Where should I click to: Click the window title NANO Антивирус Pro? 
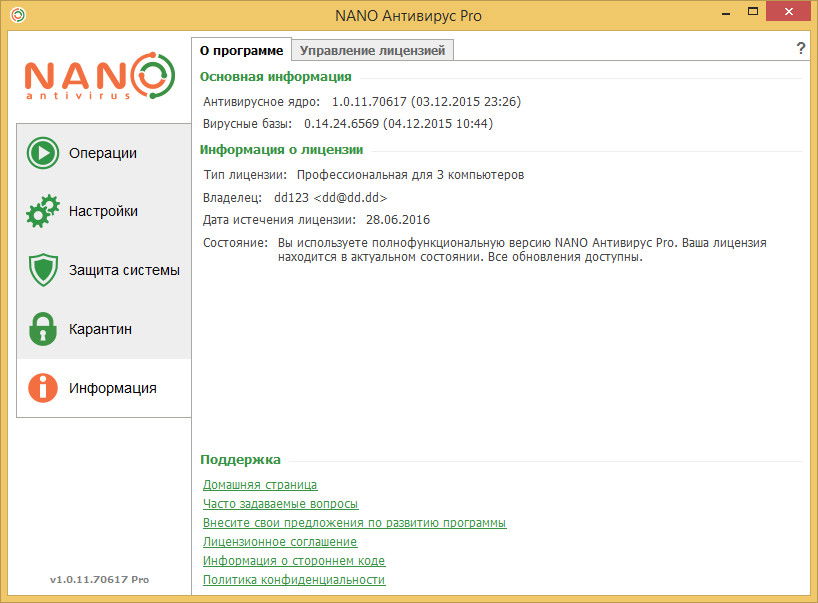[408, 16]
